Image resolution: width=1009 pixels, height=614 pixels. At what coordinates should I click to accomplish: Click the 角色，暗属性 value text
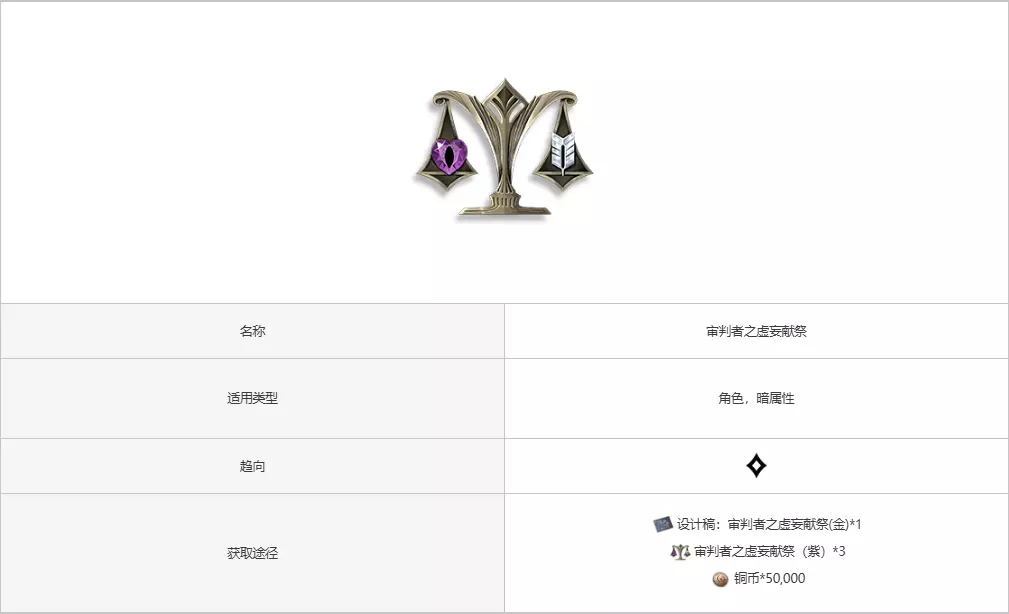(x=756, y=398)
